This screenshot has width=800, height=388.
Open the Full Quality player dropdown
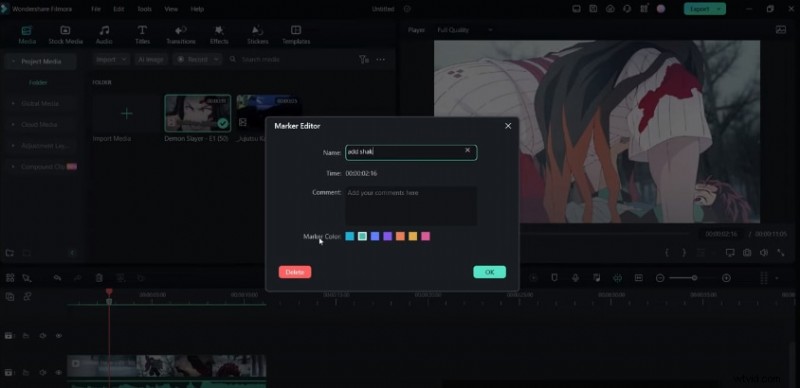point(464,30)
